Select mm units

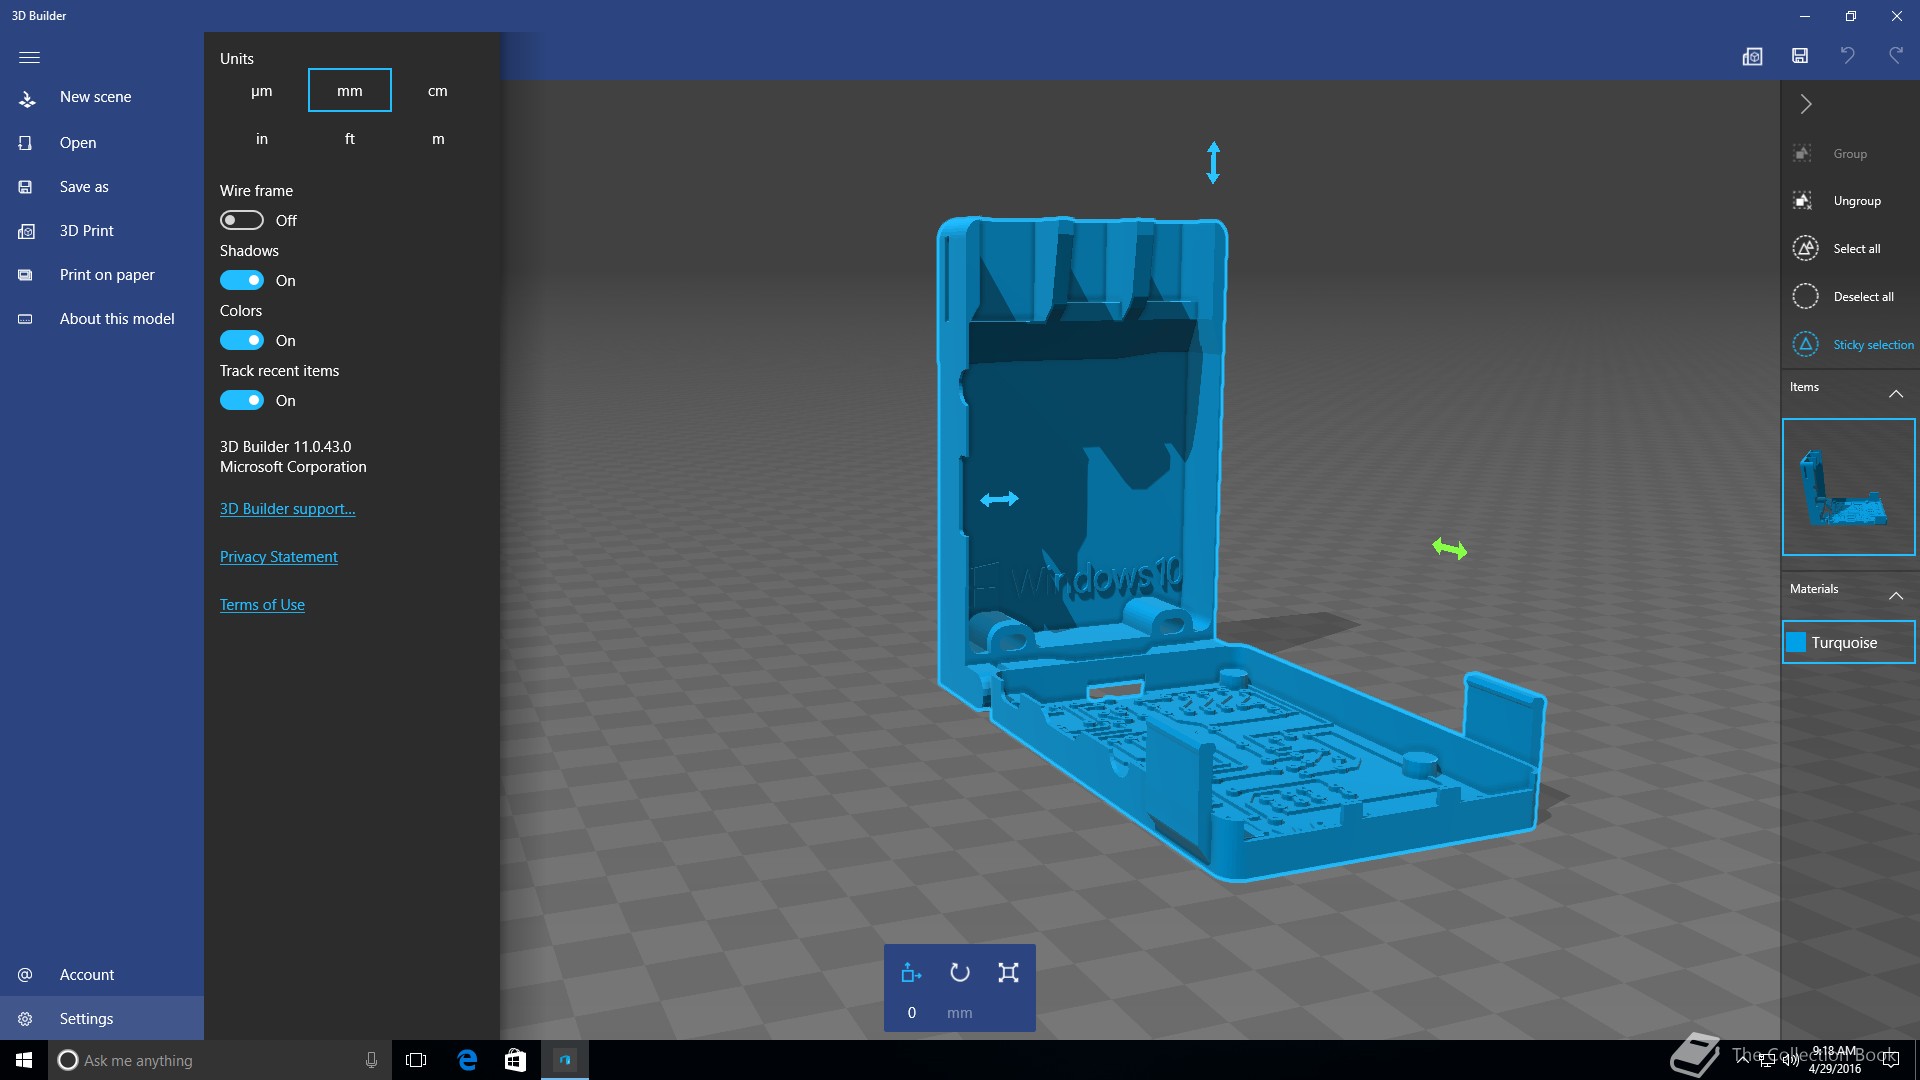350,91
